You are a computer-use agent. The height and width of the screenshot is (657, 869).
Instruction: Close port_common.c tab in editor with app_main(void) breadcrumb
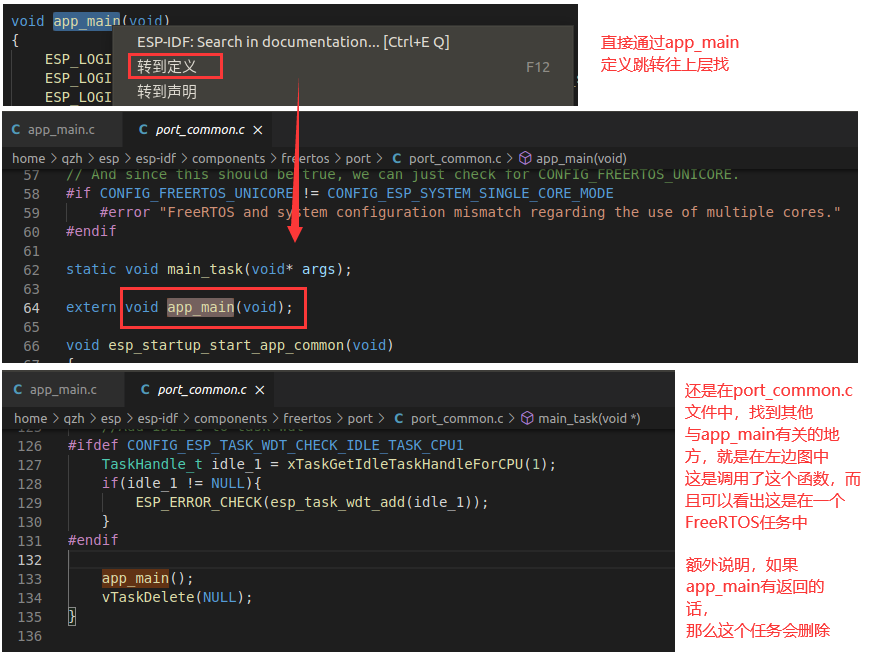(258, 130)
